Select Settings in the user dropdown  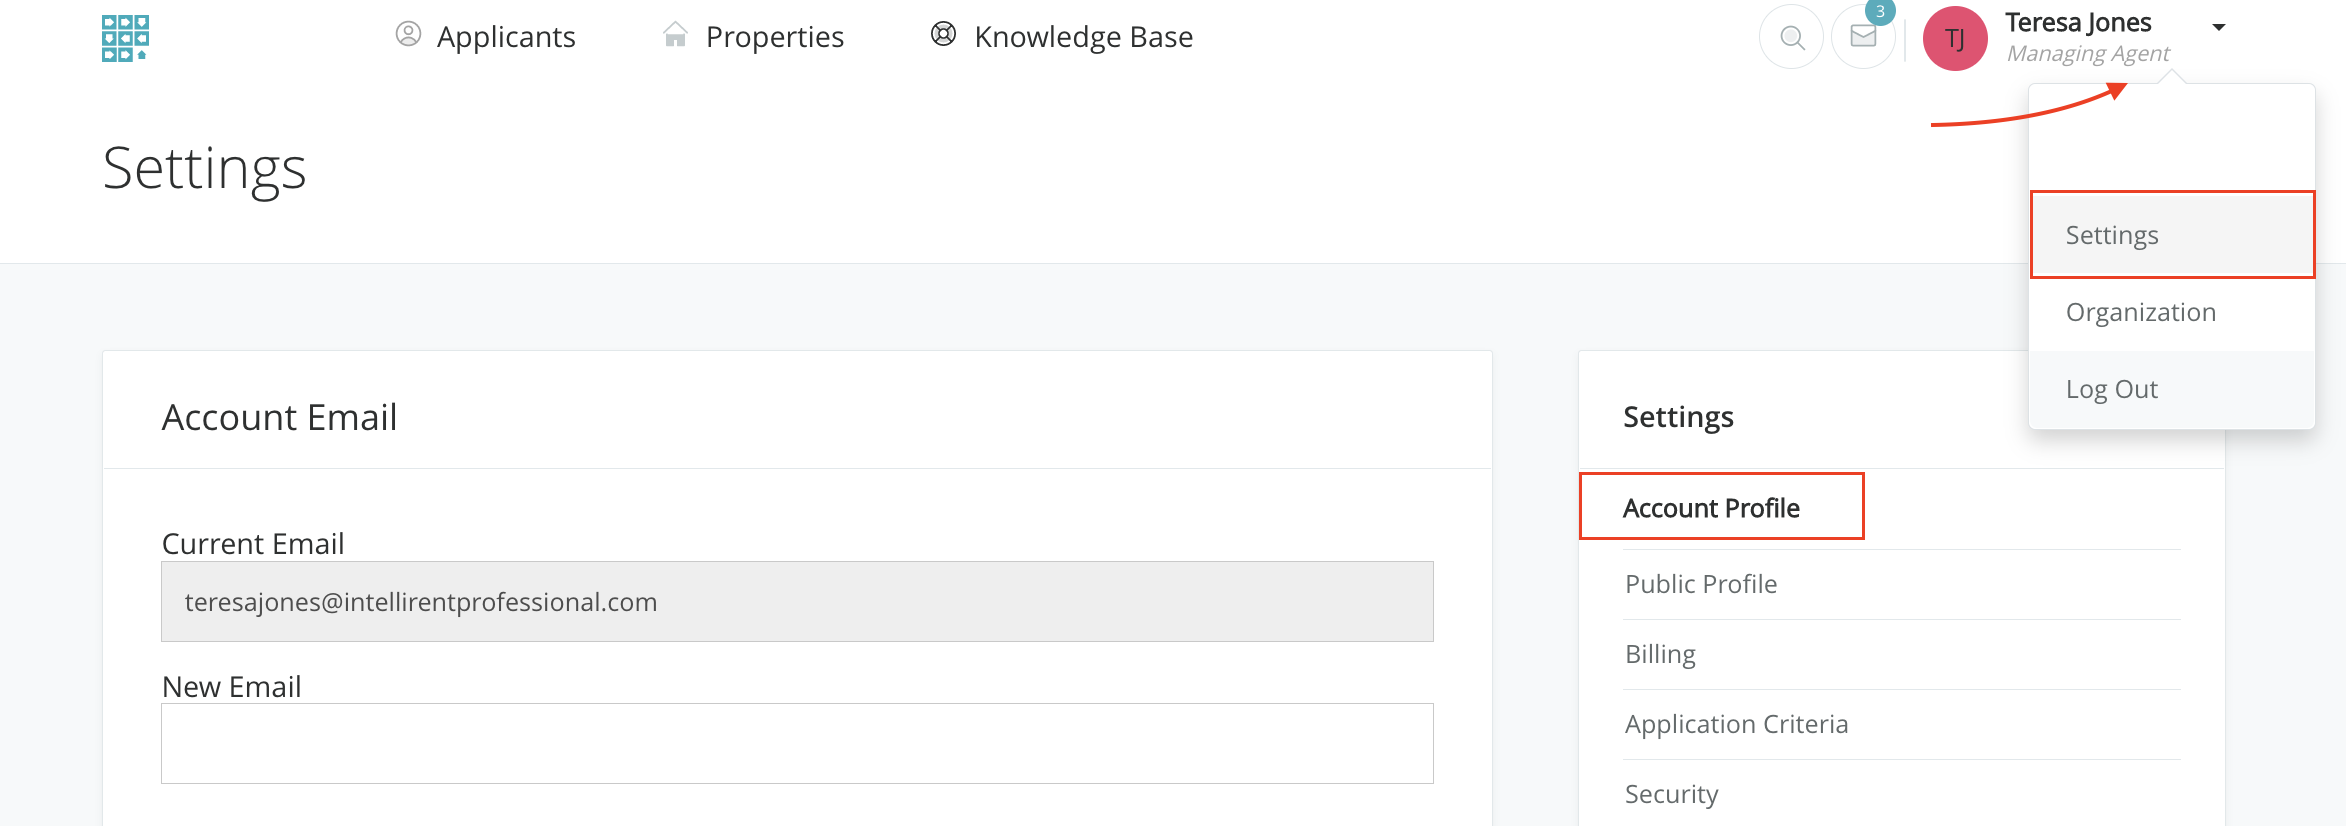(x=2111, y=235)
